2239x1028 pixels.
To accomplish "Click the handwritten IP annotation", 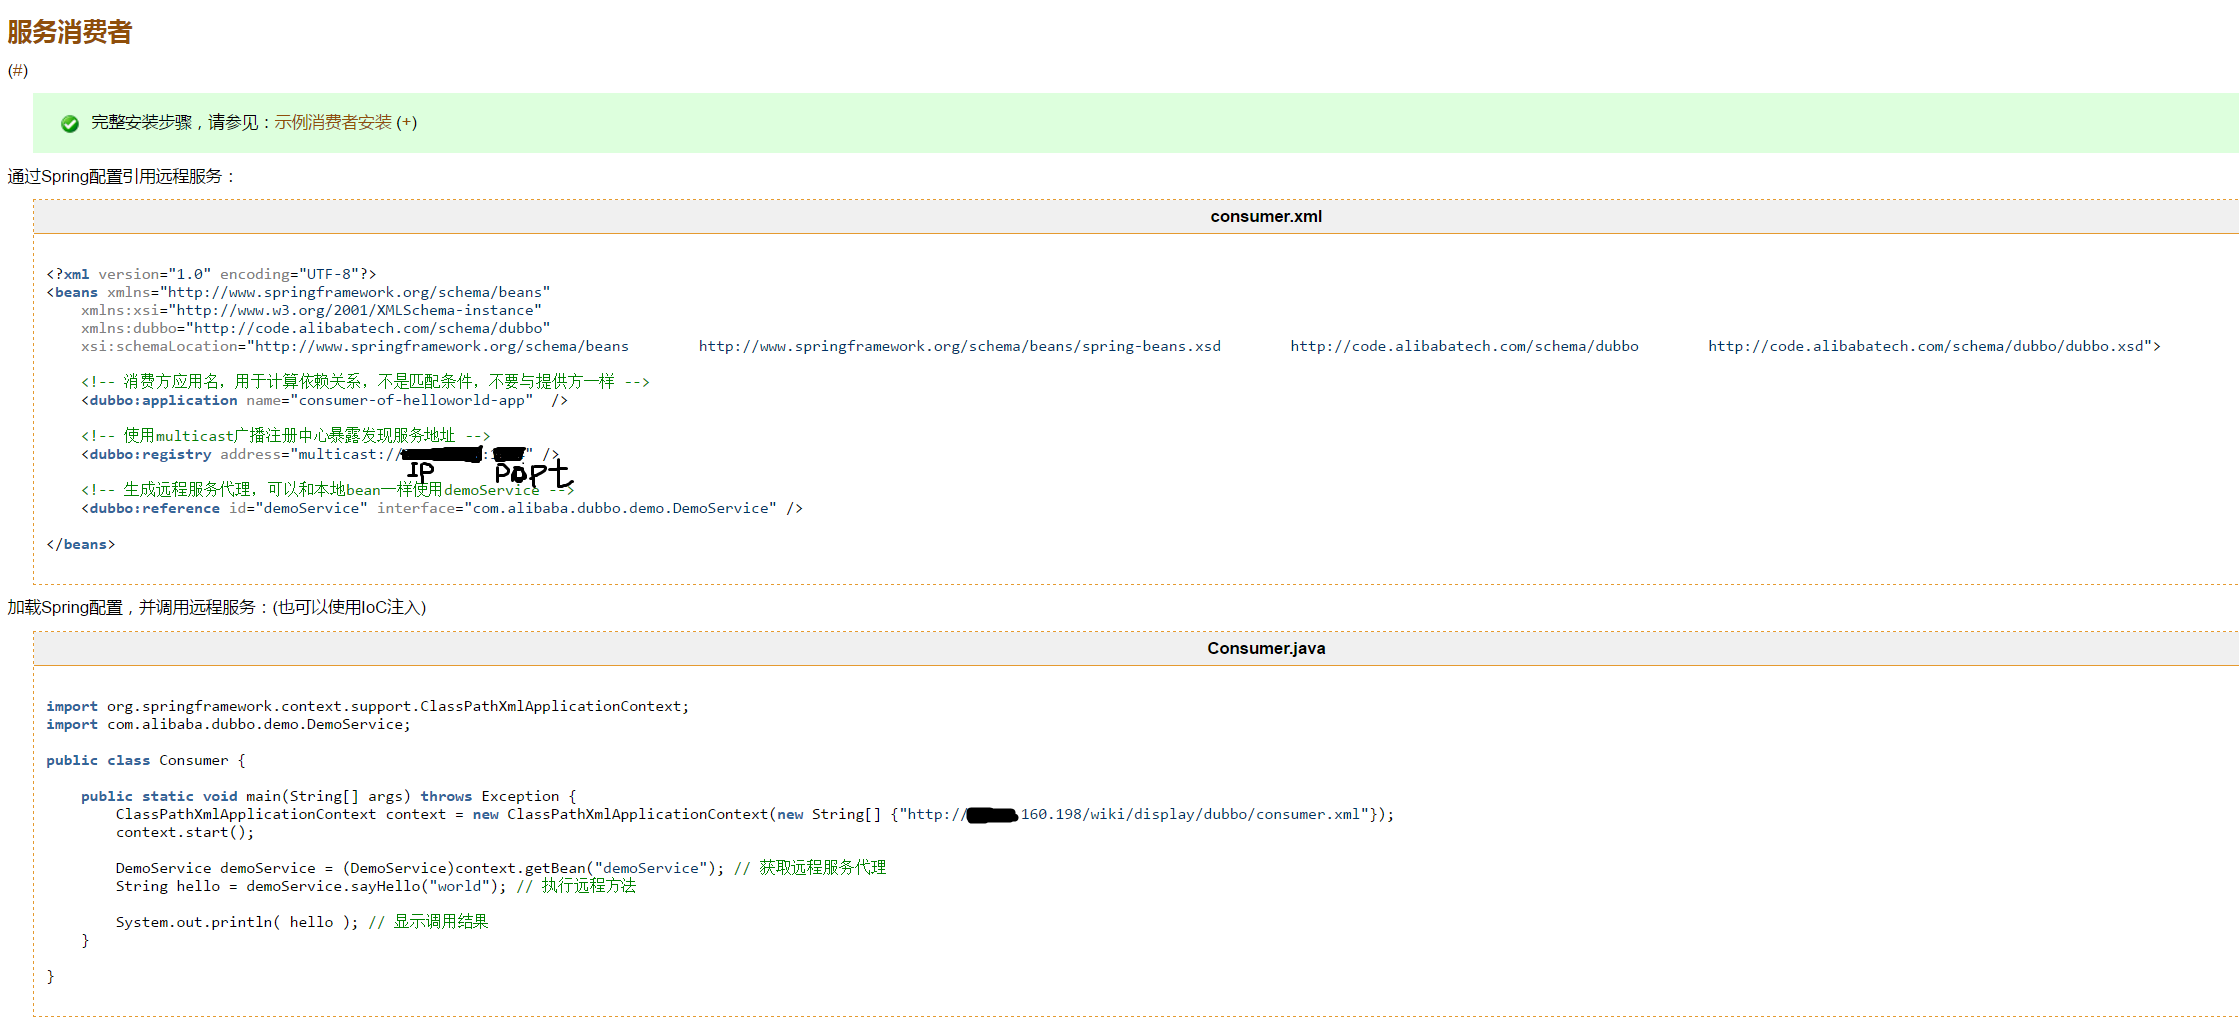I will point(421,471).
